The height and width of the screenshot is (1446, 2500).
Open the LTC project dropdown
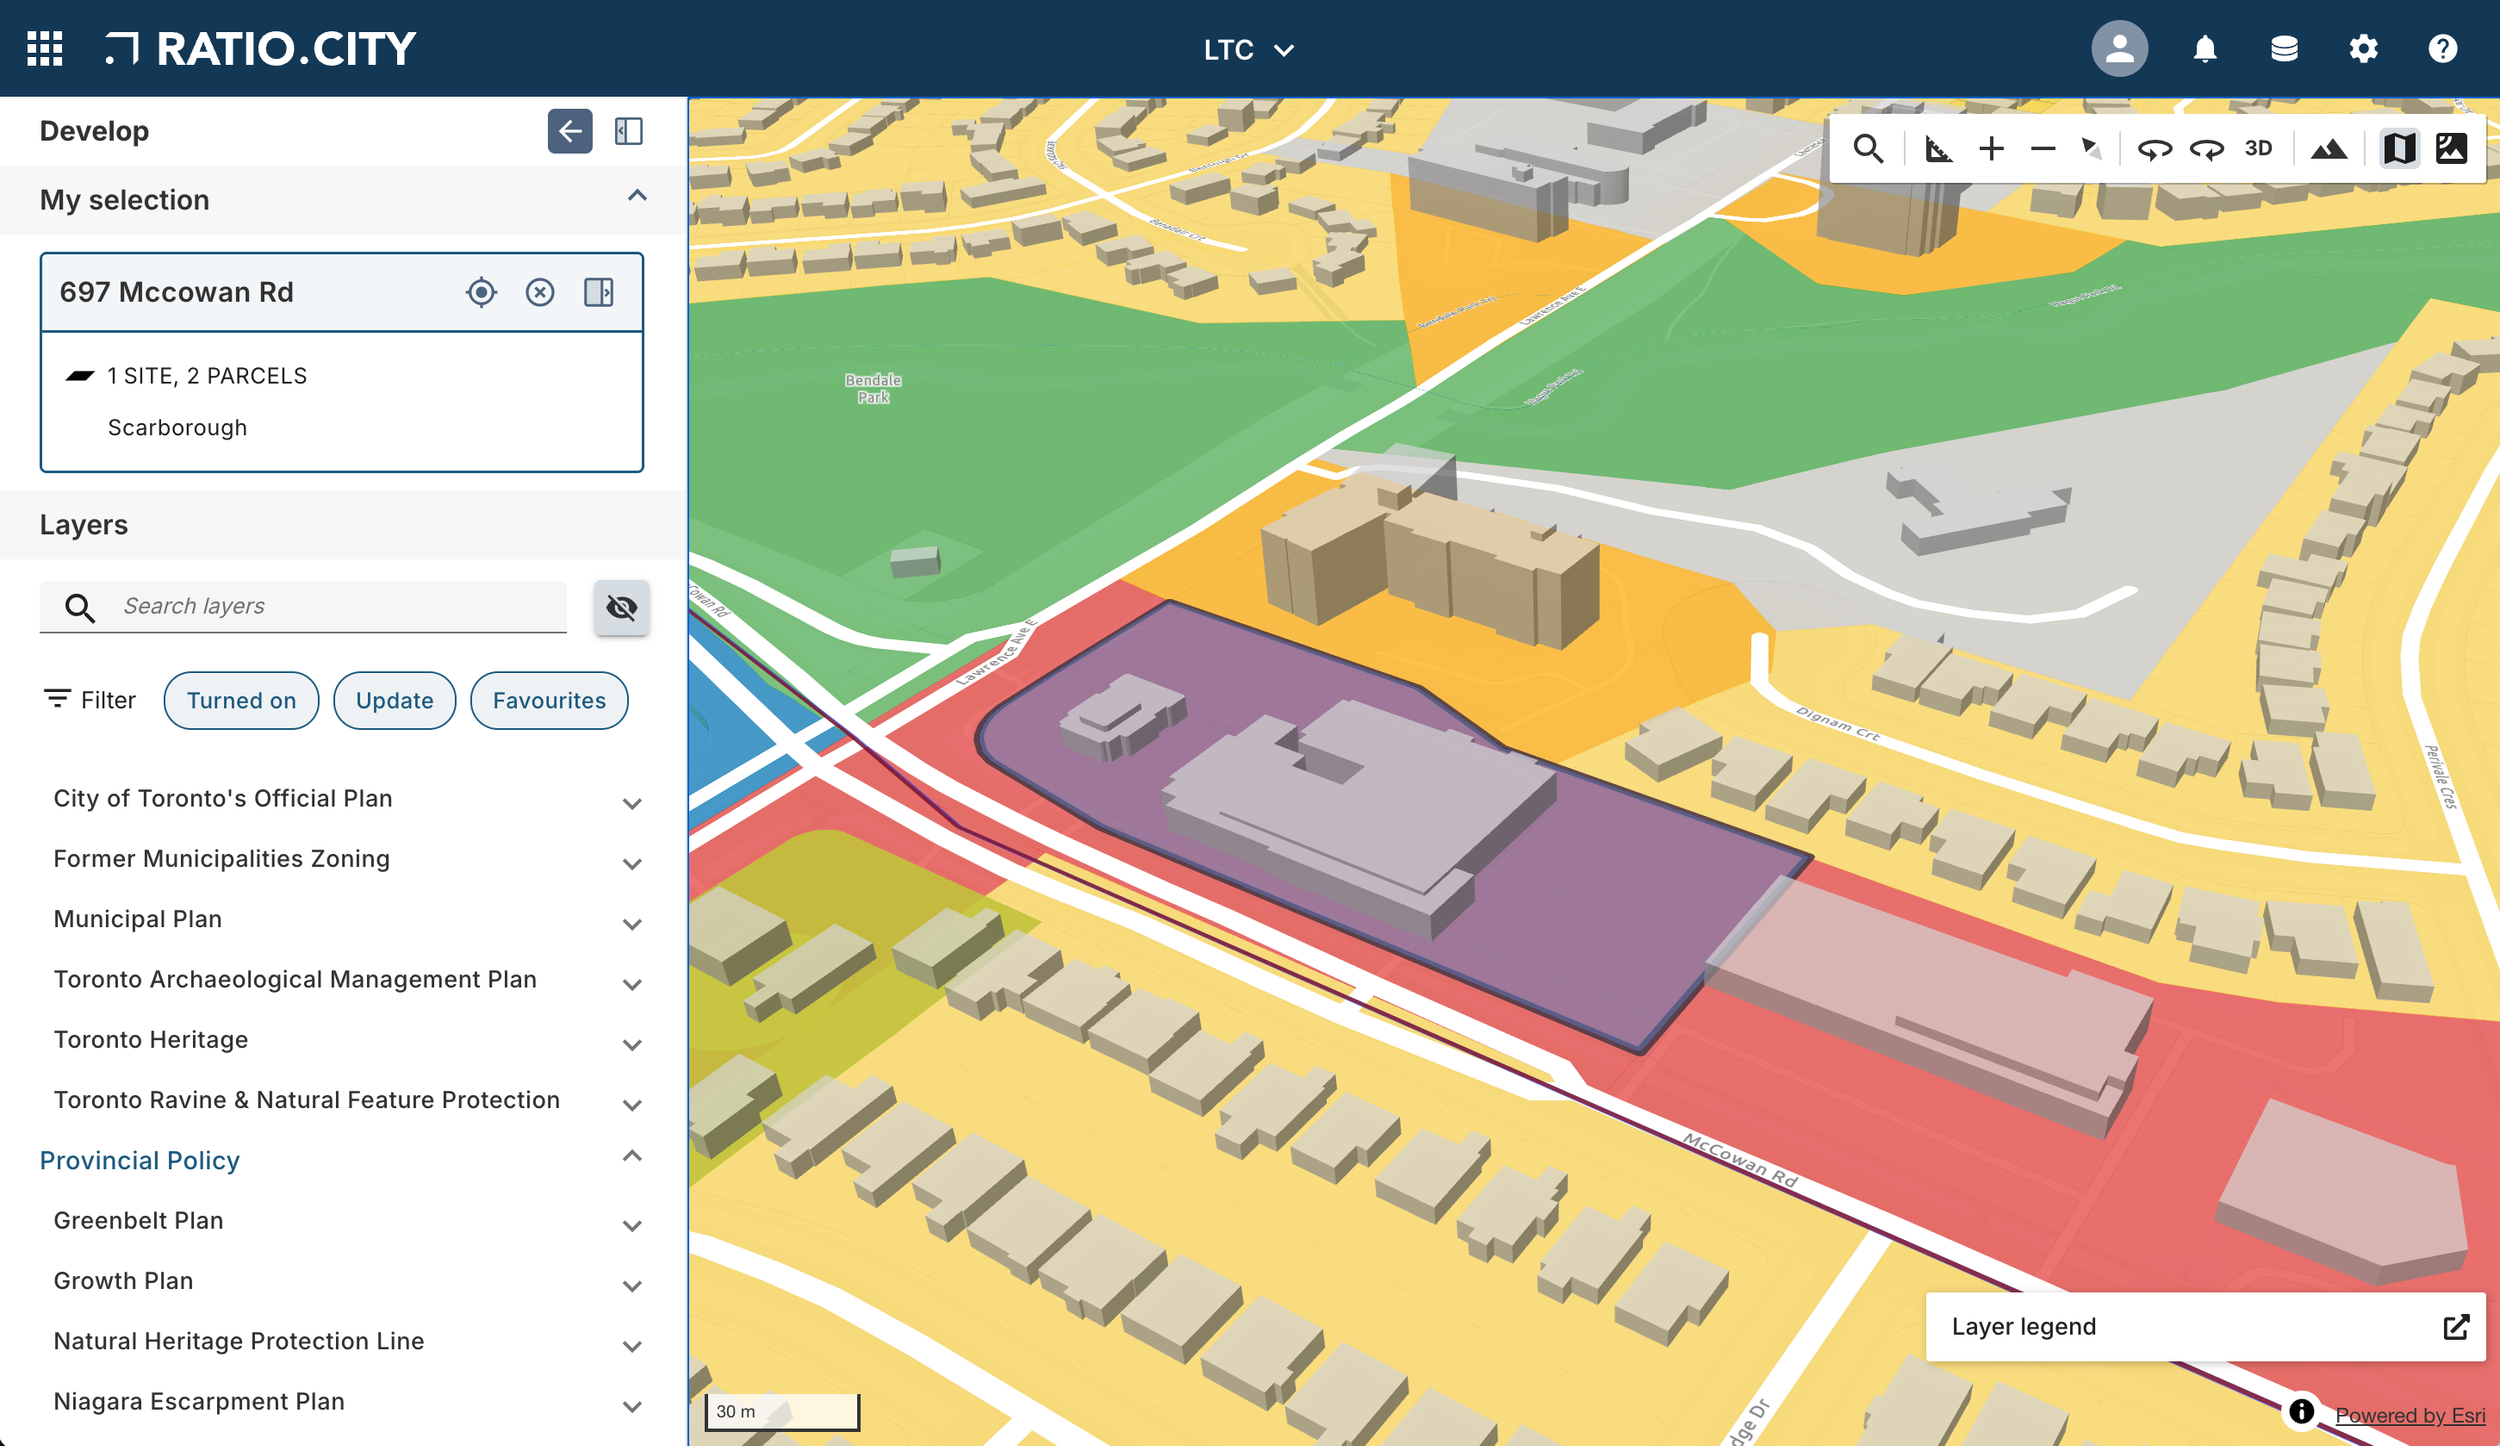[x=1248, y=49]
